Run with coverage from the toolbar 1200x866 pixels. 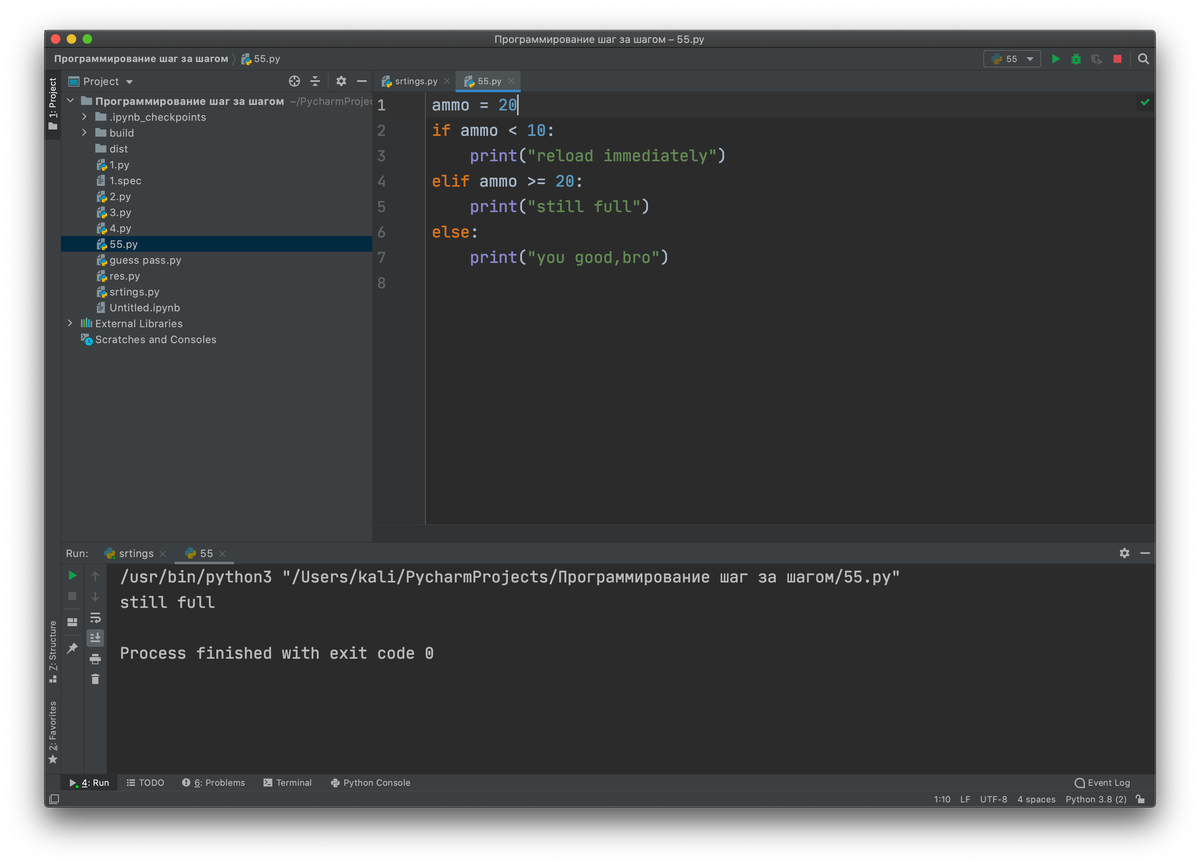[1097, 59]
